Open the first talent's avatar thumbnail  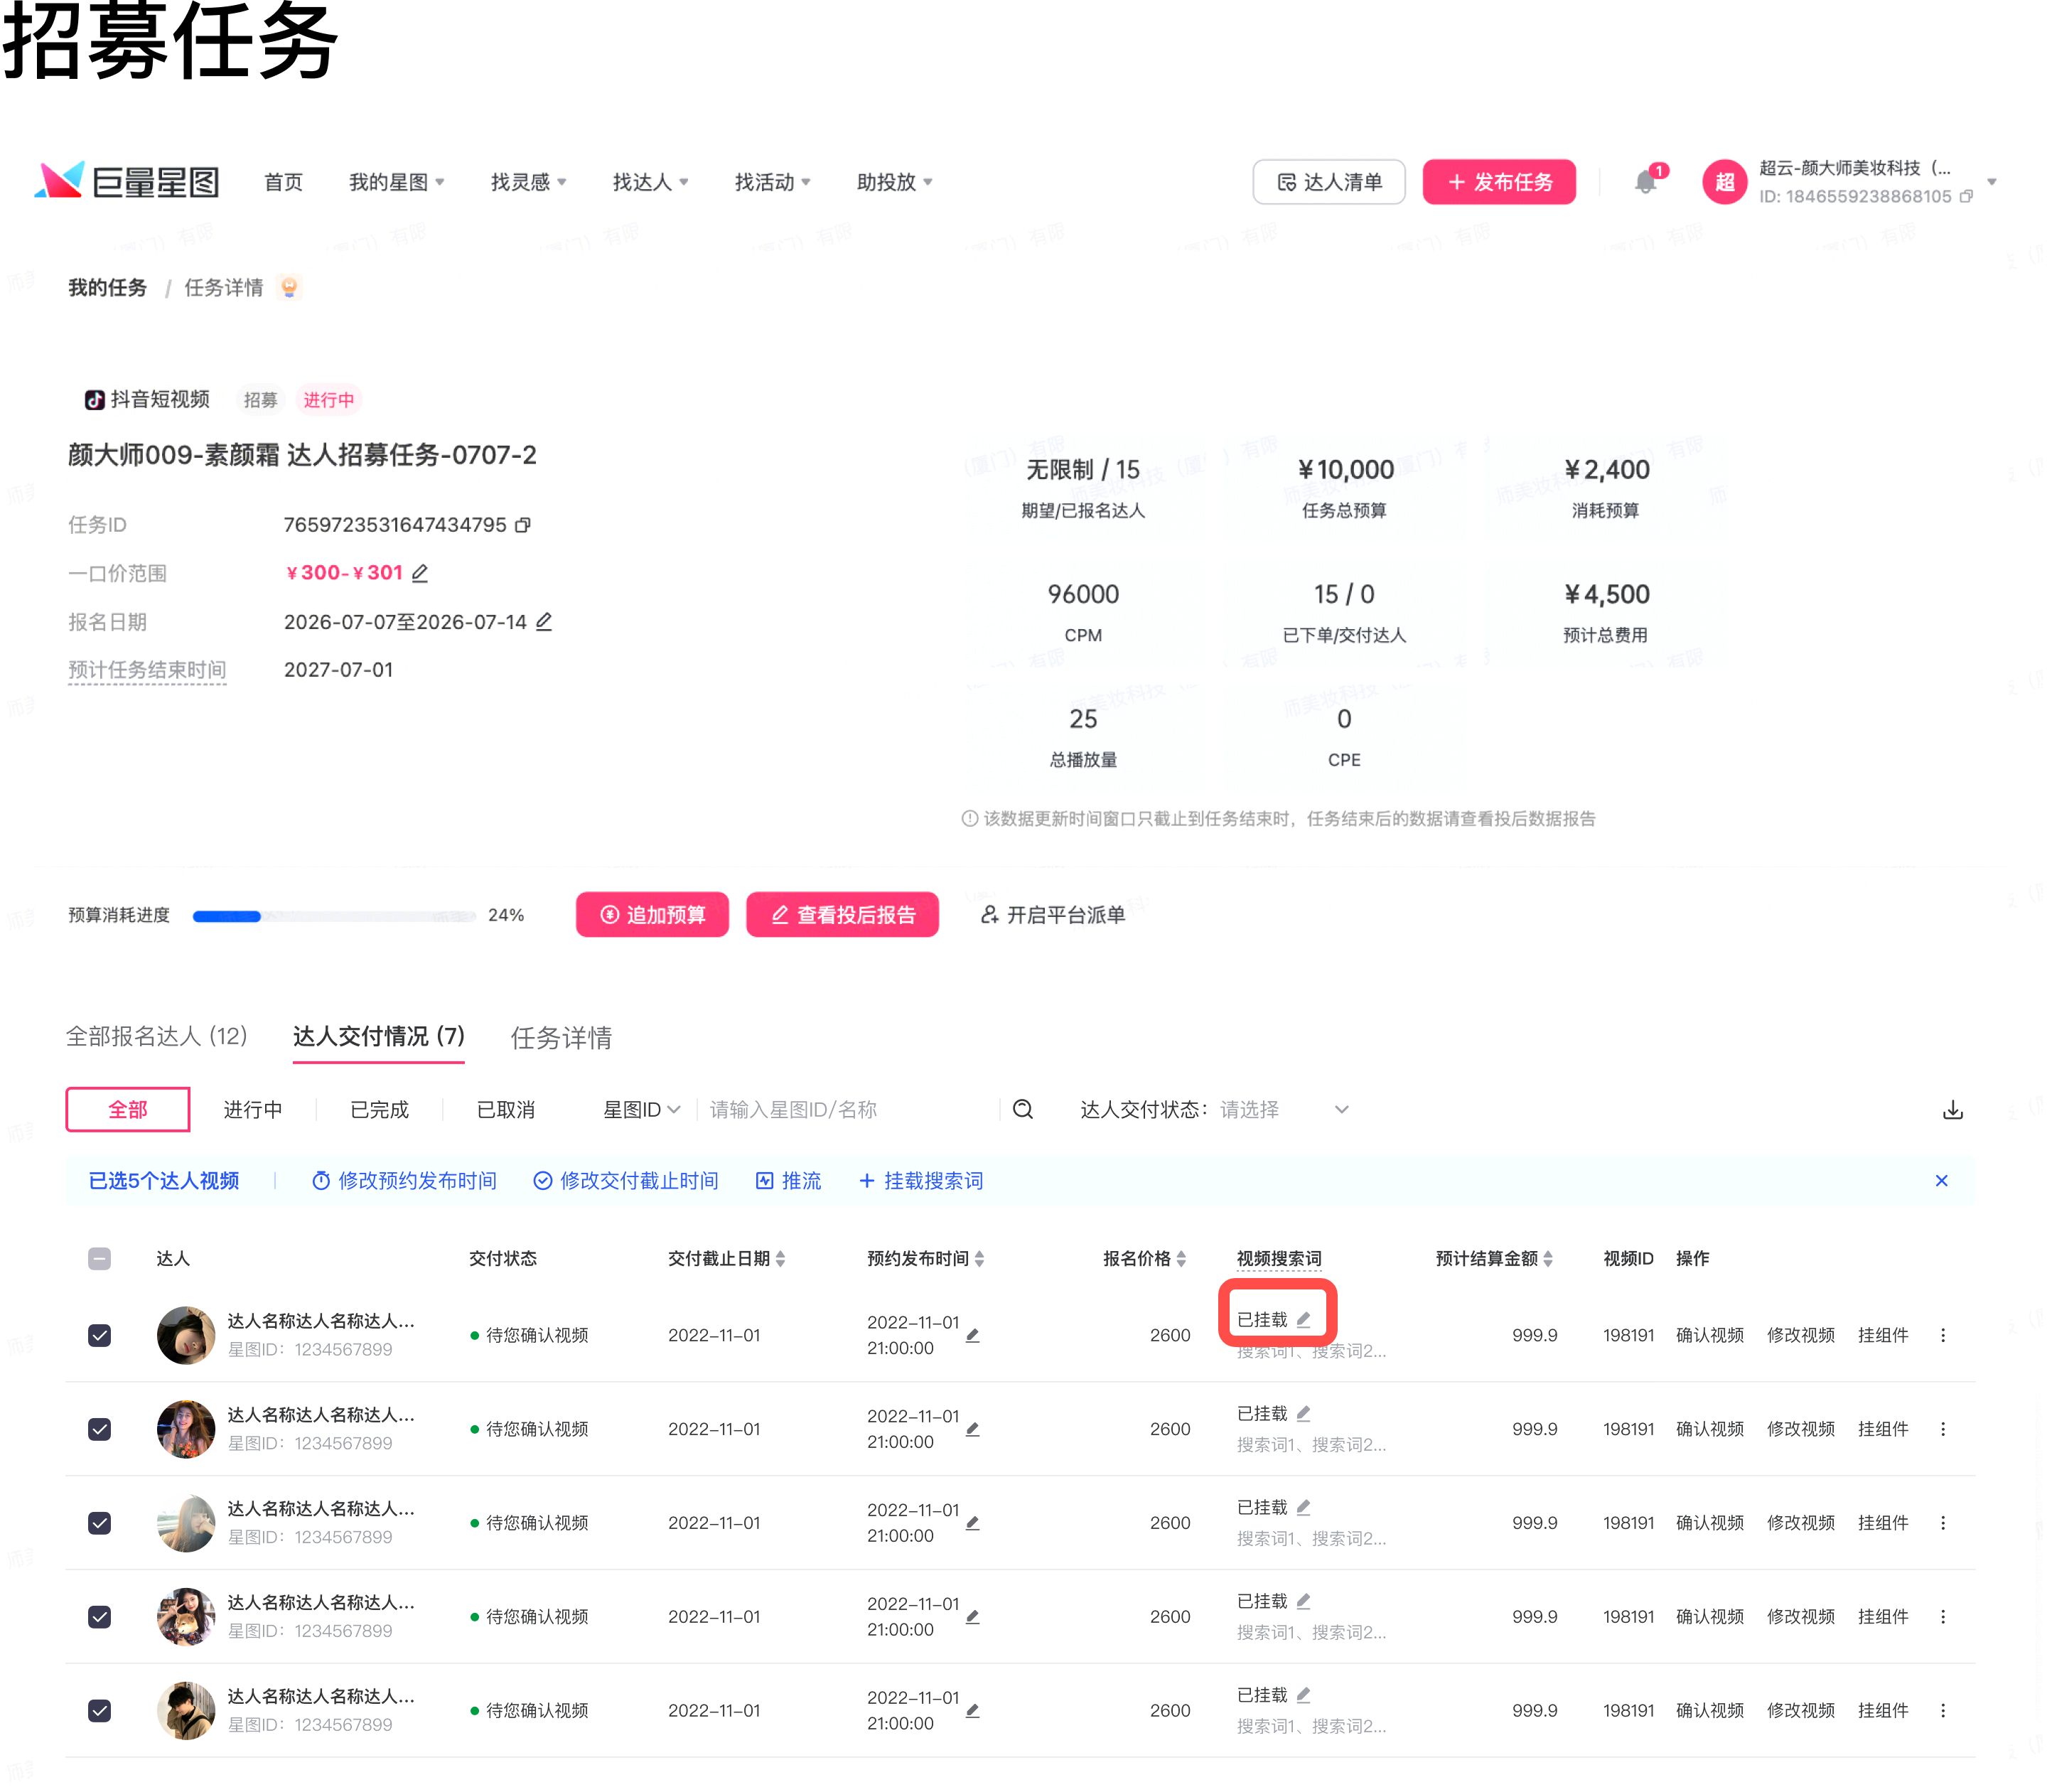[x=186, y=1335]
